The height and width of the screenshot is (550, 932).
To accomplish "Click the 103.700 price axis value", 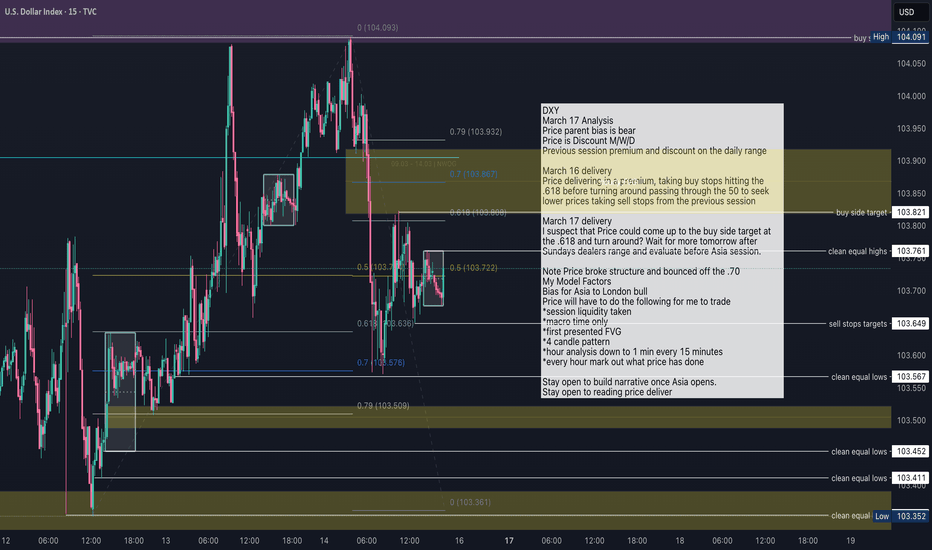I will (911, 291).
